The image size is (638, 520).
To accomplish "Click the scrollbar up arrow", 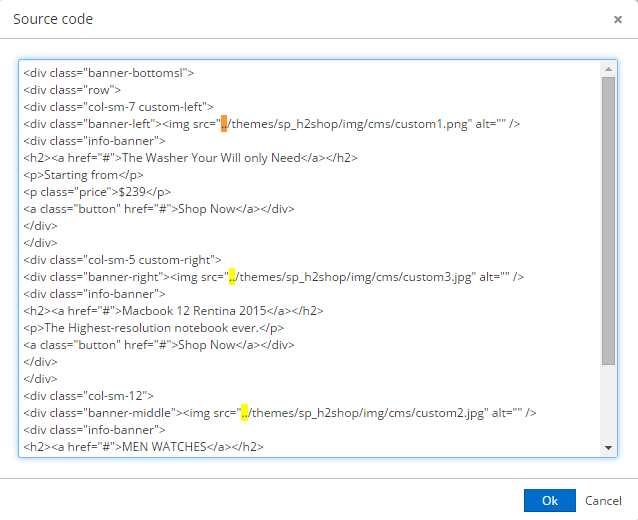I will (x=608, y=69).
